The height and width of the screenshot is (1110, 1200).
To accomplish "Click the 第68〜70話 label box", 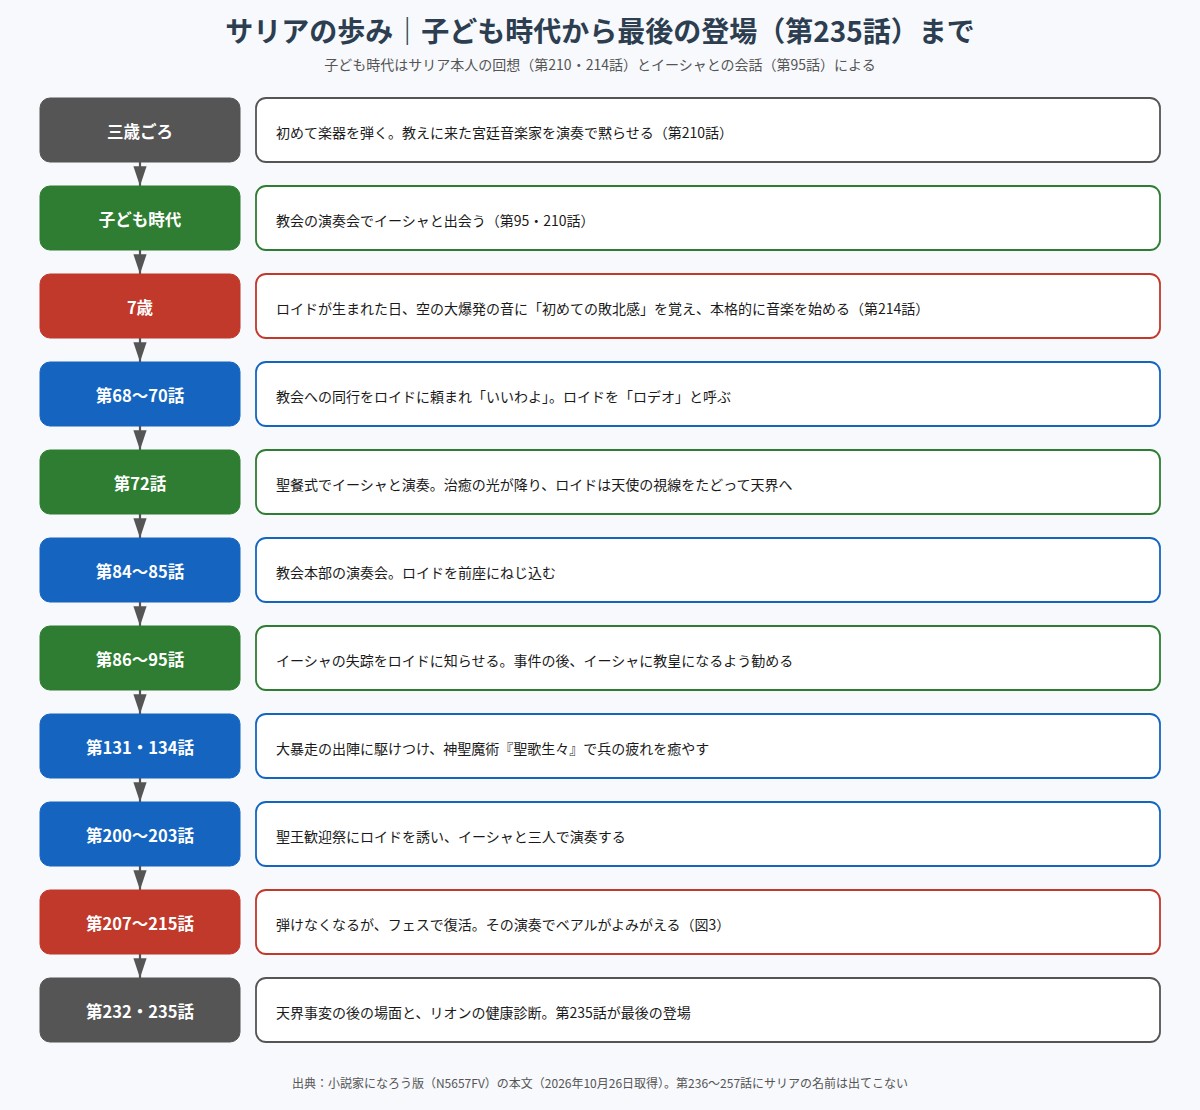I will [x=140, y=394].
